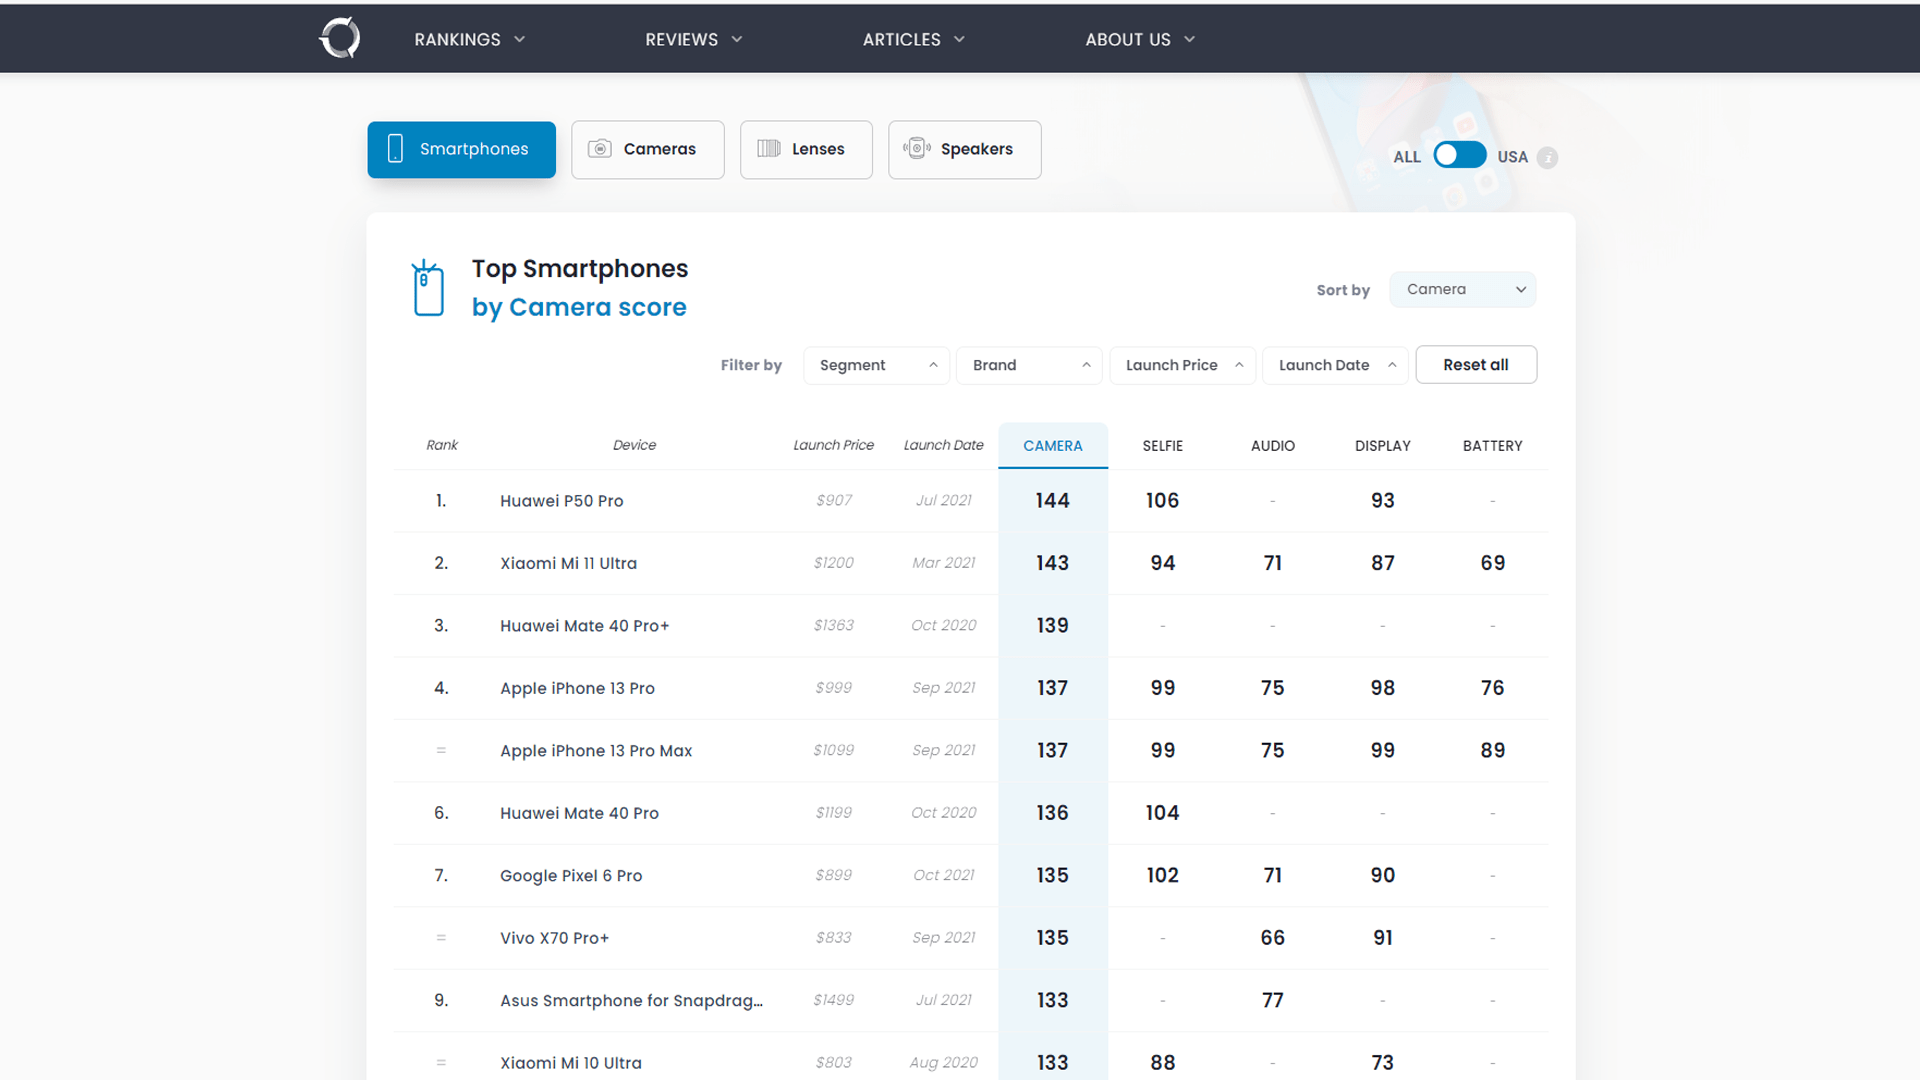The height and width of the screenshot is (1080, 1920).
Task: Switch to the Lenses category
Action: (x=806, y=149)
